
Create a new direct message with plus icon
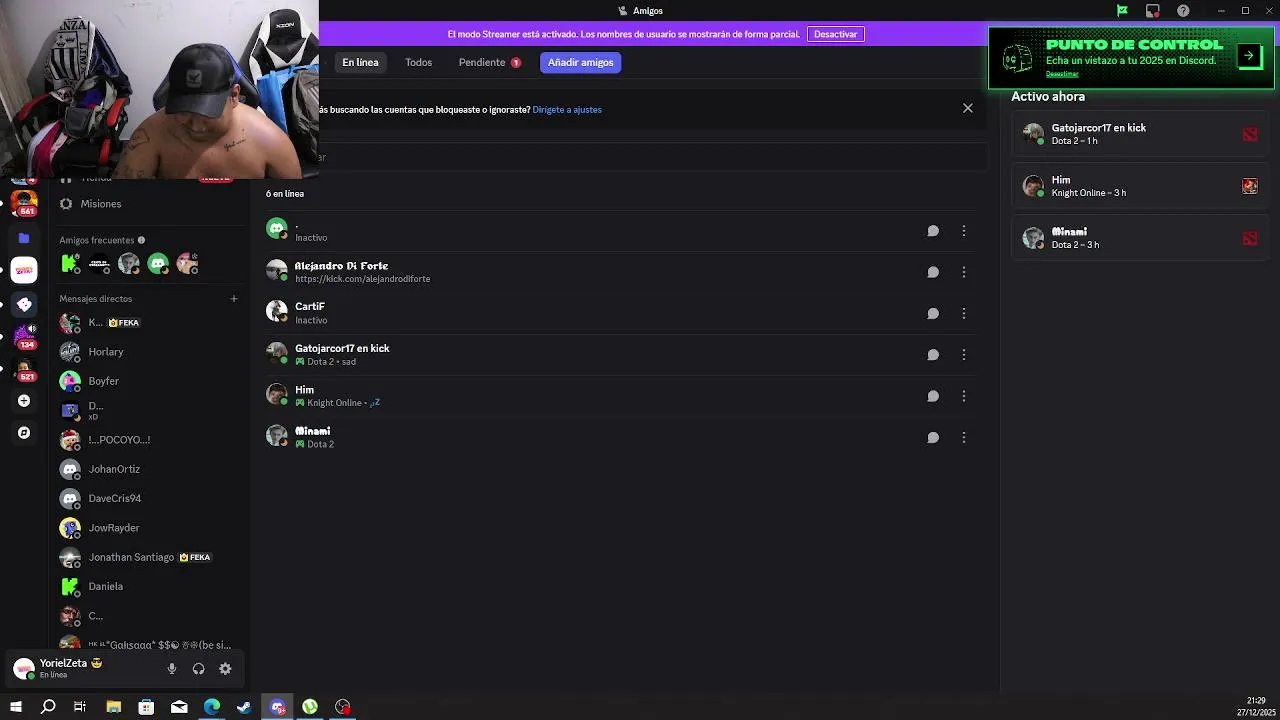(234, 298)
